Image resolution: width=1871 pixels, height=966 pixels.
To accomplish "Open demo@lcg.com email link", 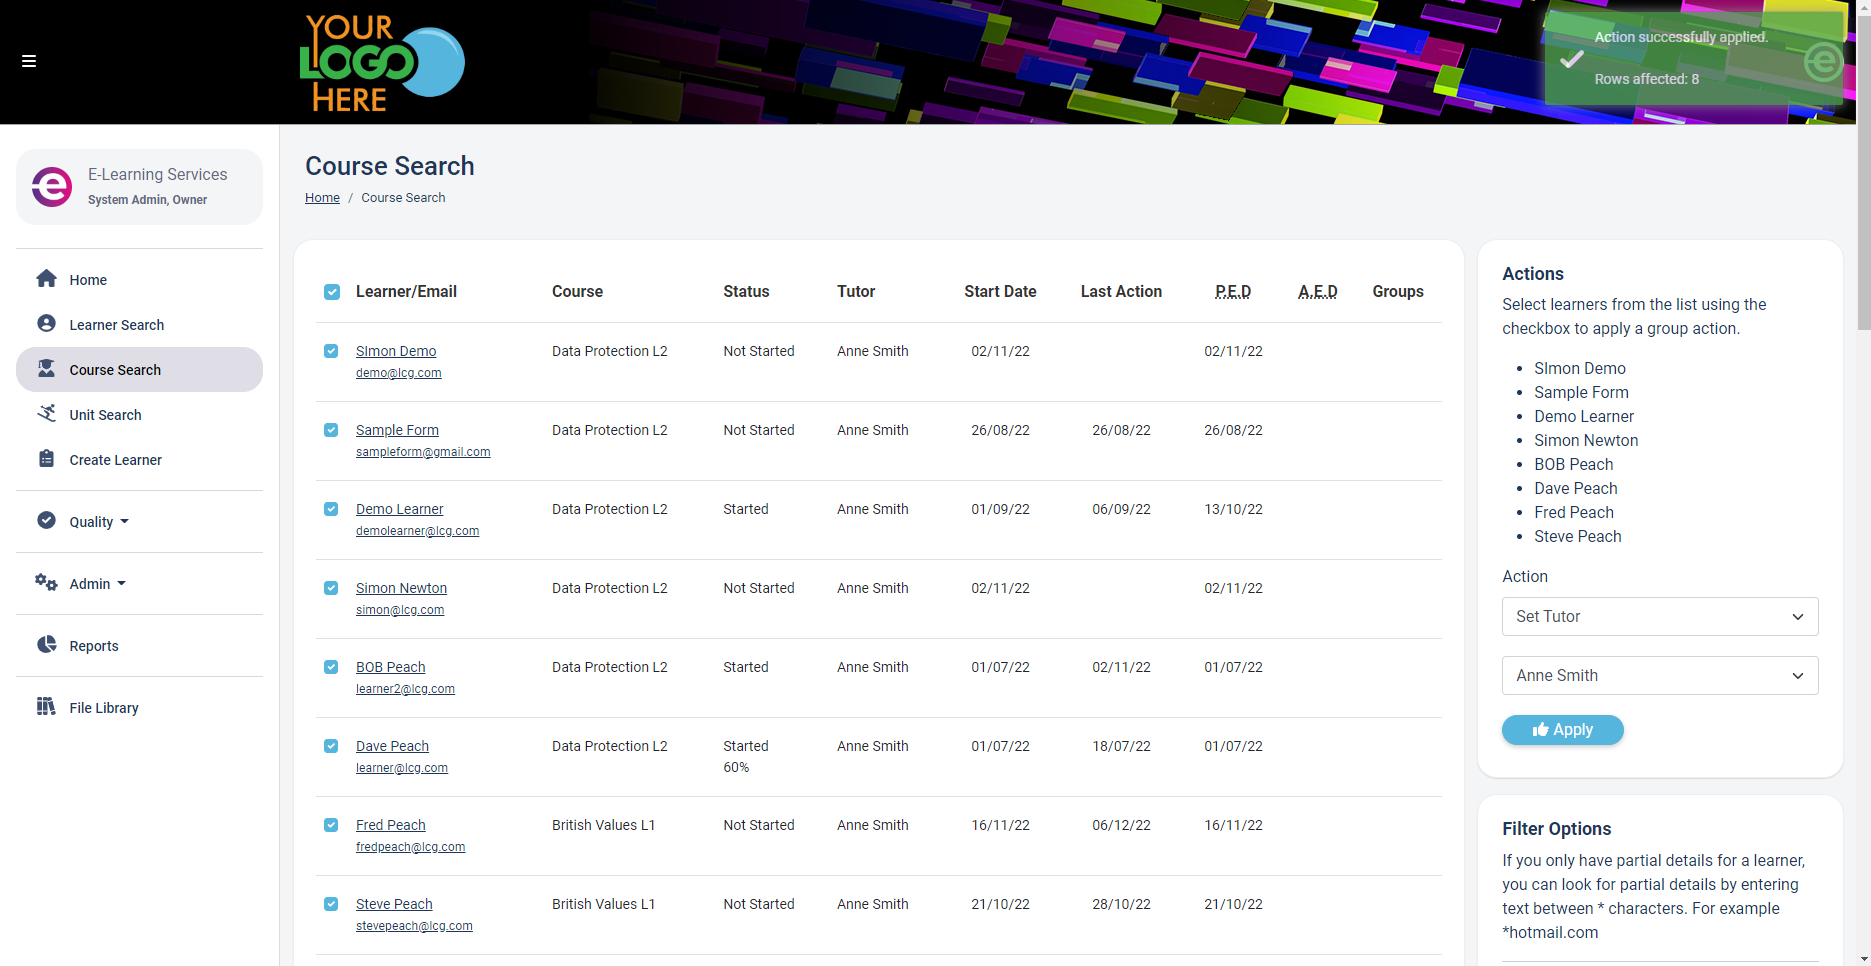I will [398, 373].
